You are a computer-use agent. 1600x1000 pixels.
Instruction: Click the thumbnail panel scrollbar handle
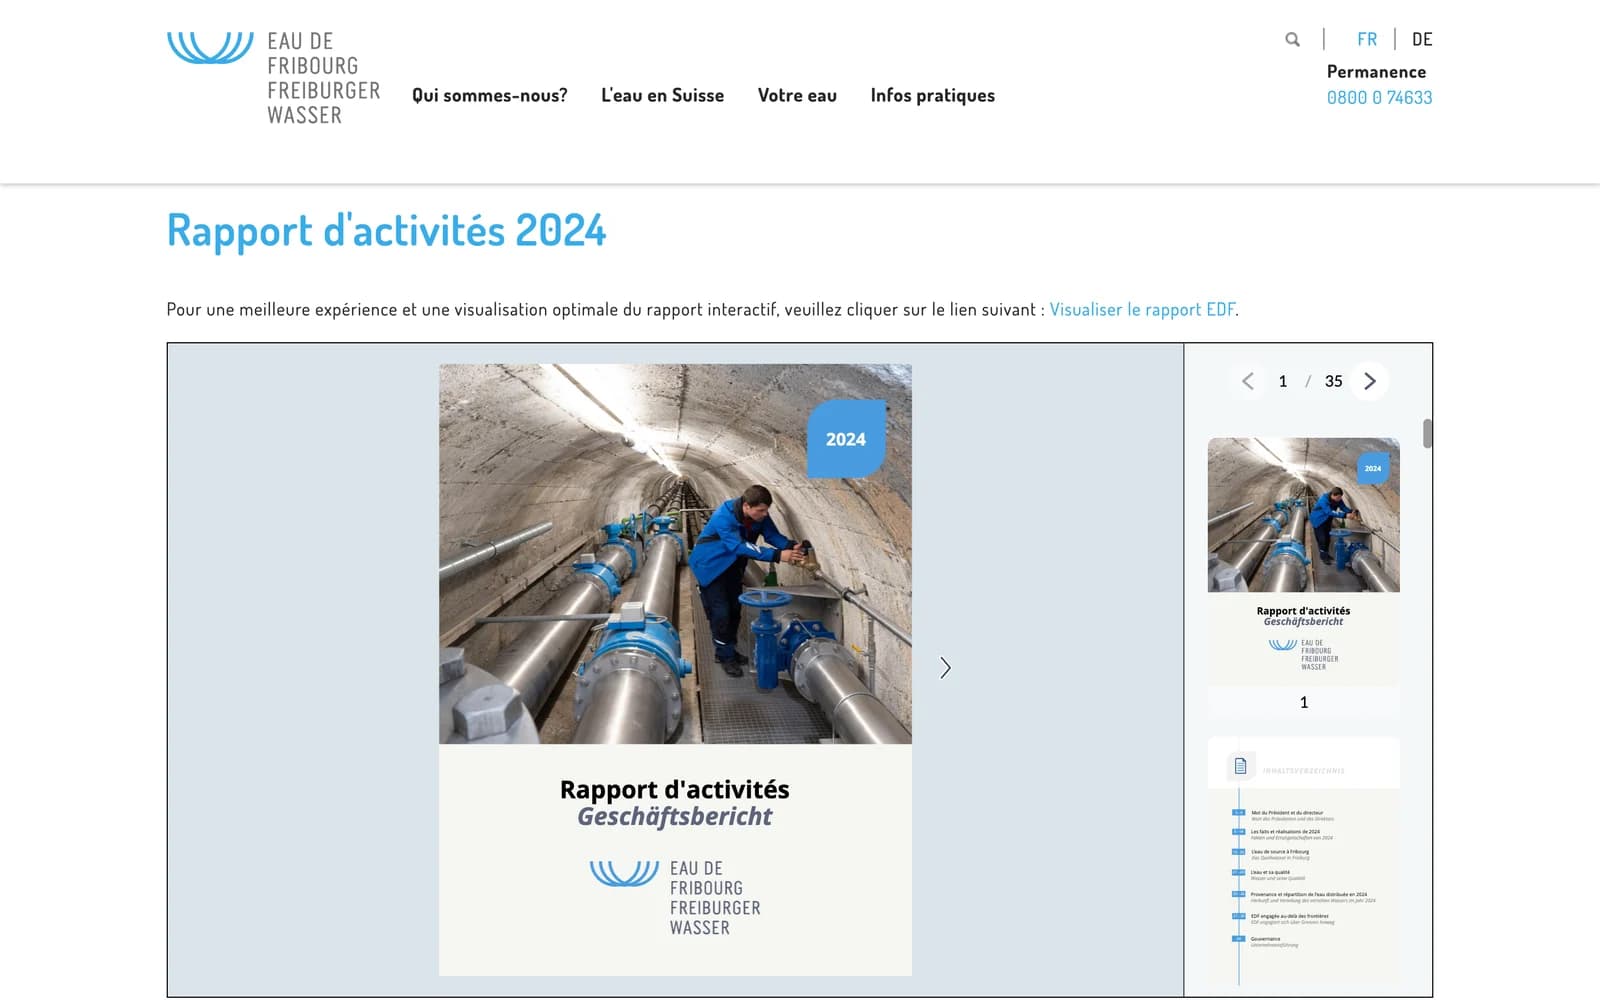click(1427, 433)
